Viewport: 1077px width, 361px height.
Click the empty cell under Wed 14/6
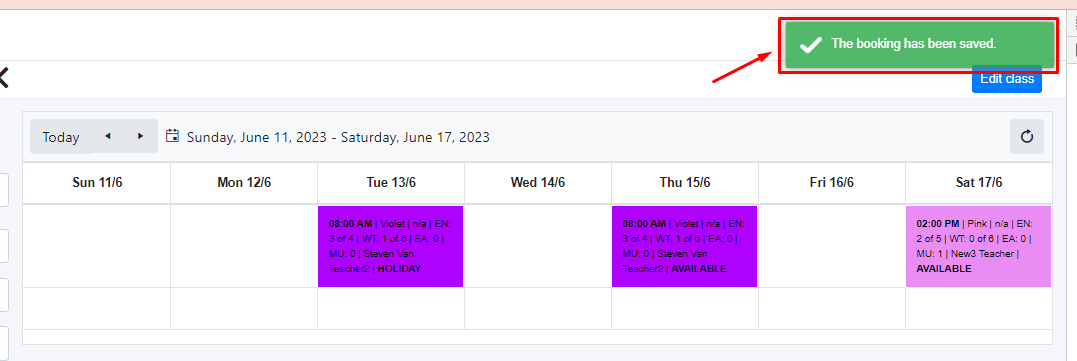(538, 246)
